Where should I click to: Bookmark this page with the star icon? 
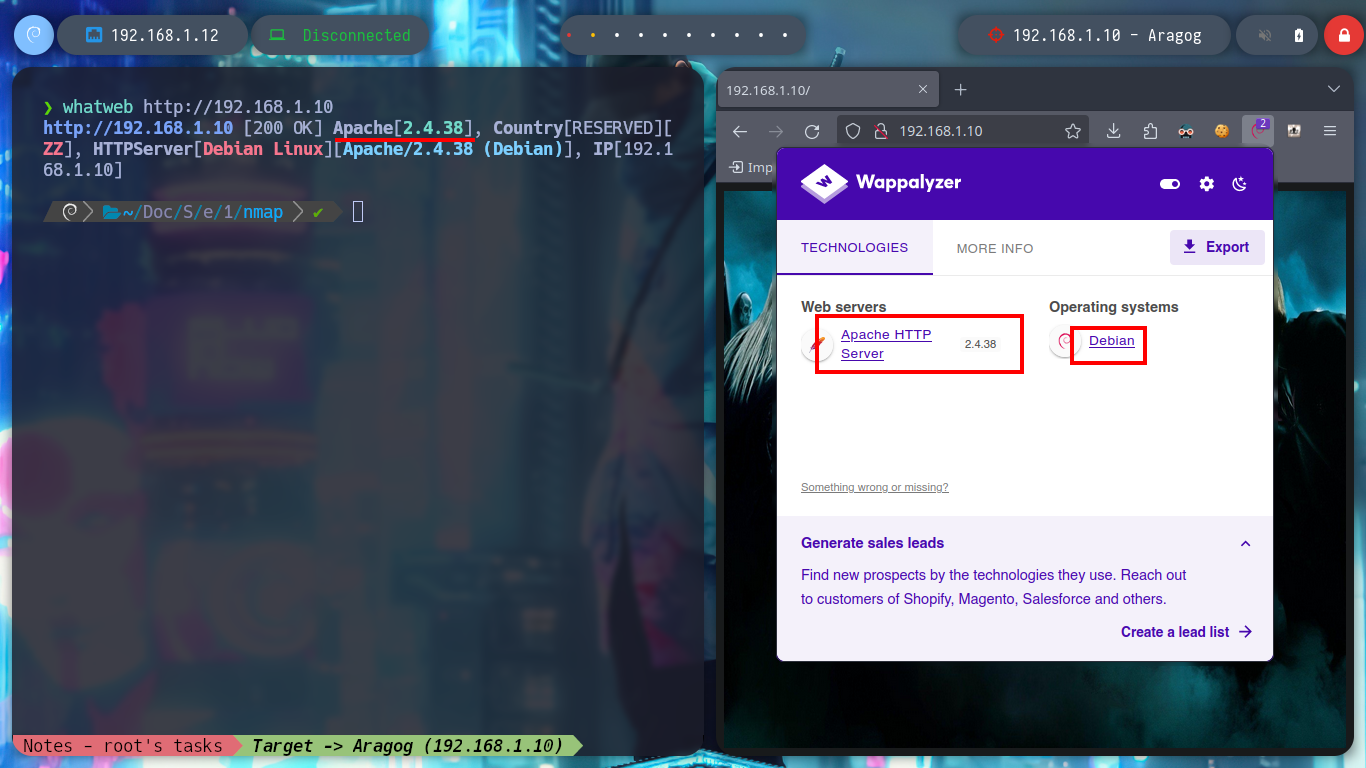tap(1073, 131)
